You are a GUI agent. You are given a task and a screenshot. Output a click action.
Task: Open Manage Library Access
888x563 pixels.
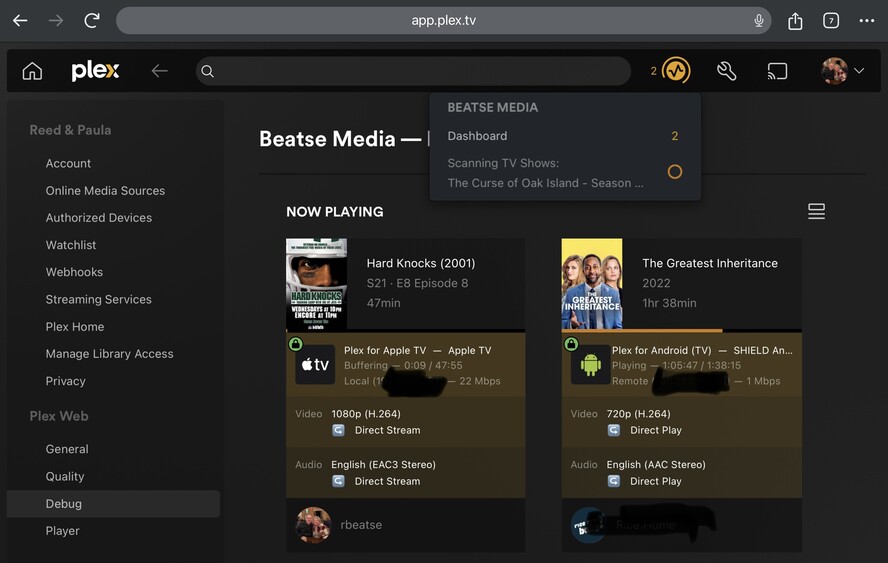tap(109, 353)
